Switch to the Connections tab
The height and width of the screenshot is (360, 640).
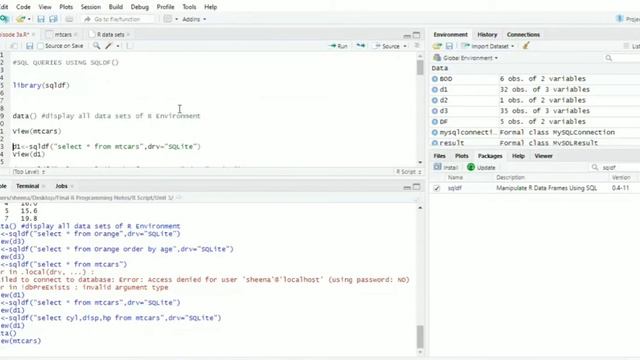[x=523, y=35]
